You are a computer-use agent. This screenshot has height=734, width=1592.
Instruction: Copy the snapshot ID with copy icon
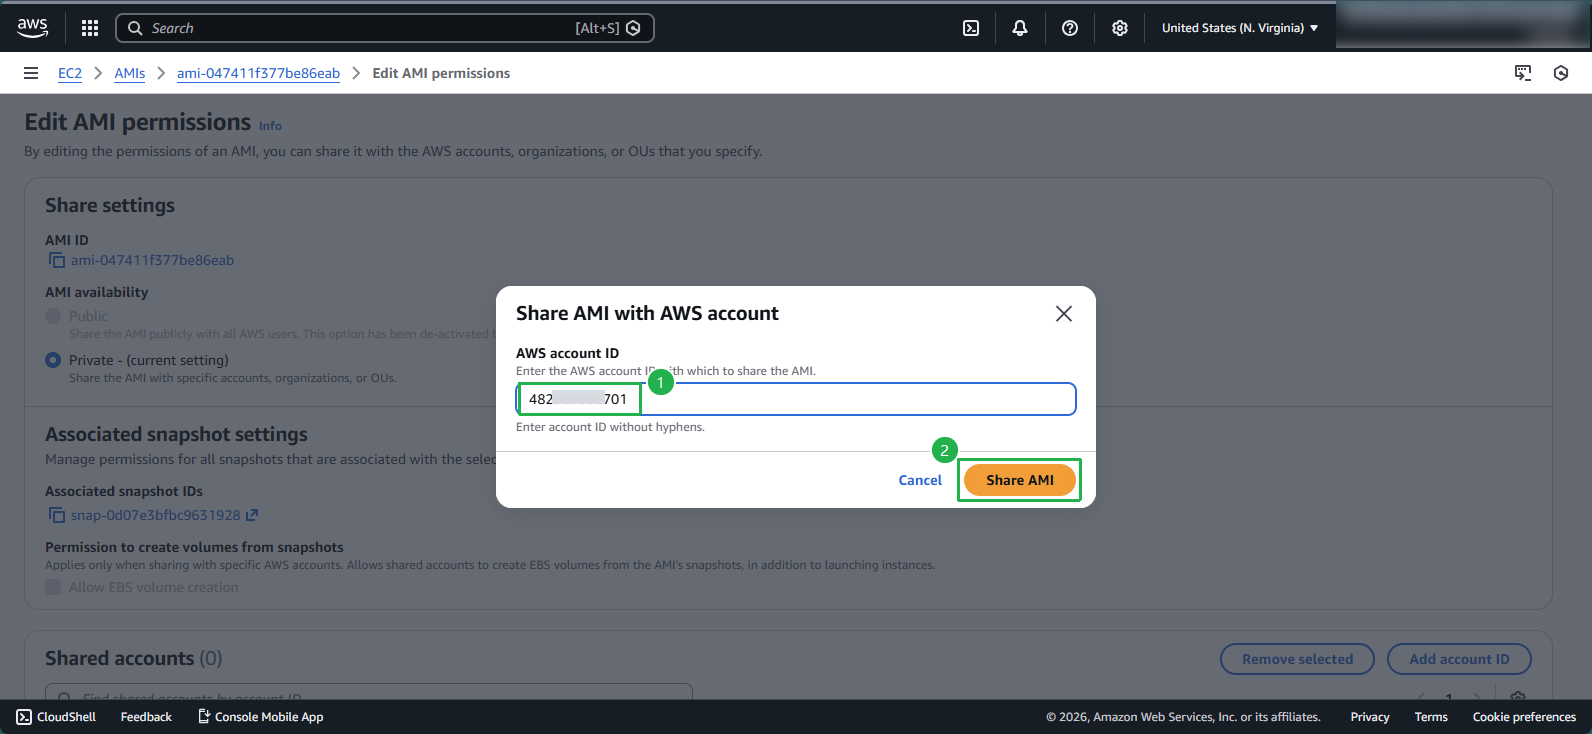click(x=57, y=515)
